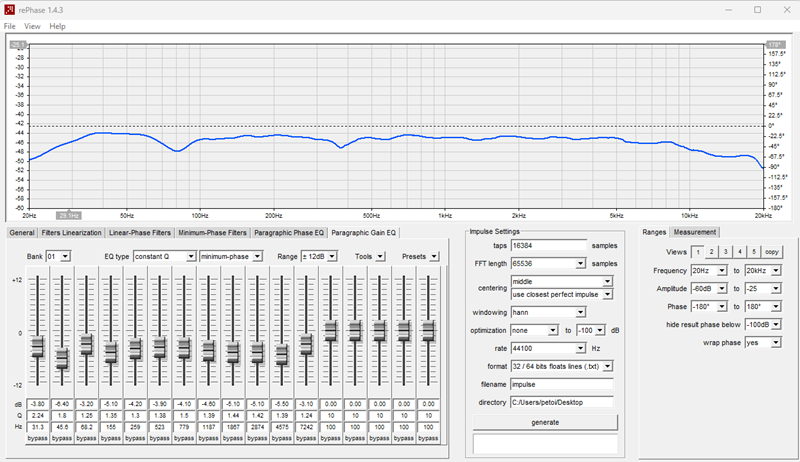The image size is (800, 462).
Task: Click the Q value field showing 2.24
Action: coord(37,416)
